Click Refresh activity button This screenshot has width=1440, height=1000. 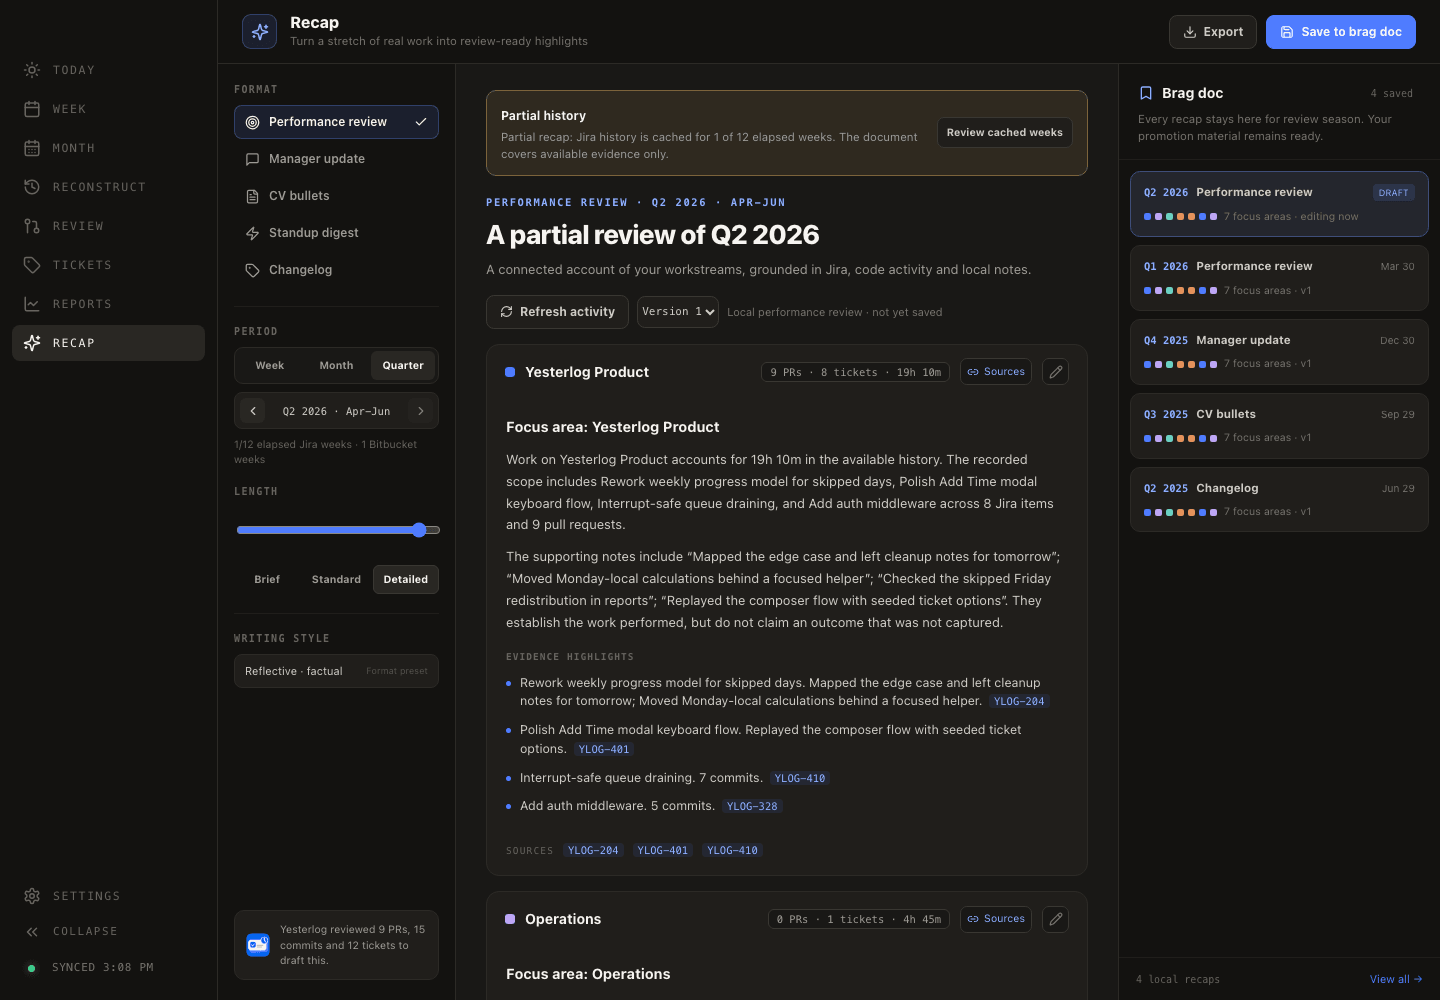point(557,312)
